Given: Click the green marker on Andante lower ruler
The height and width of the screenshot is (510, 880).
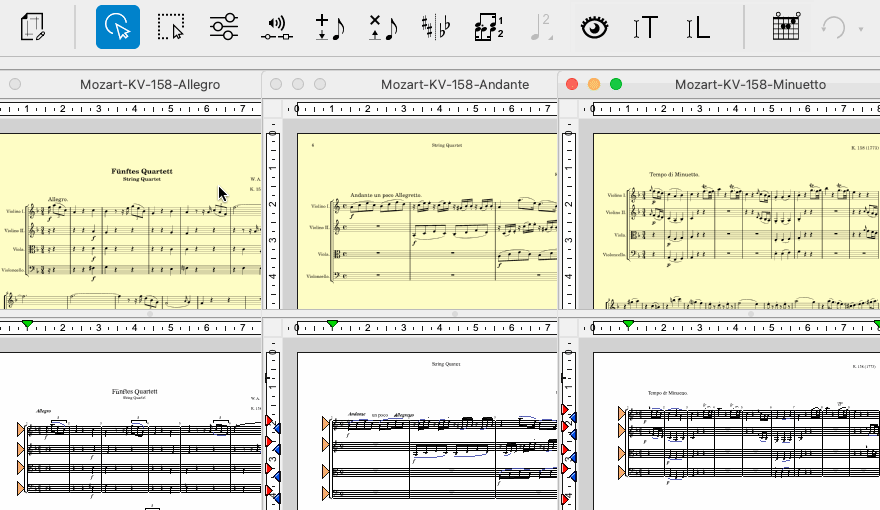Looking at the screenshot, I should click(x=333, y=324).
